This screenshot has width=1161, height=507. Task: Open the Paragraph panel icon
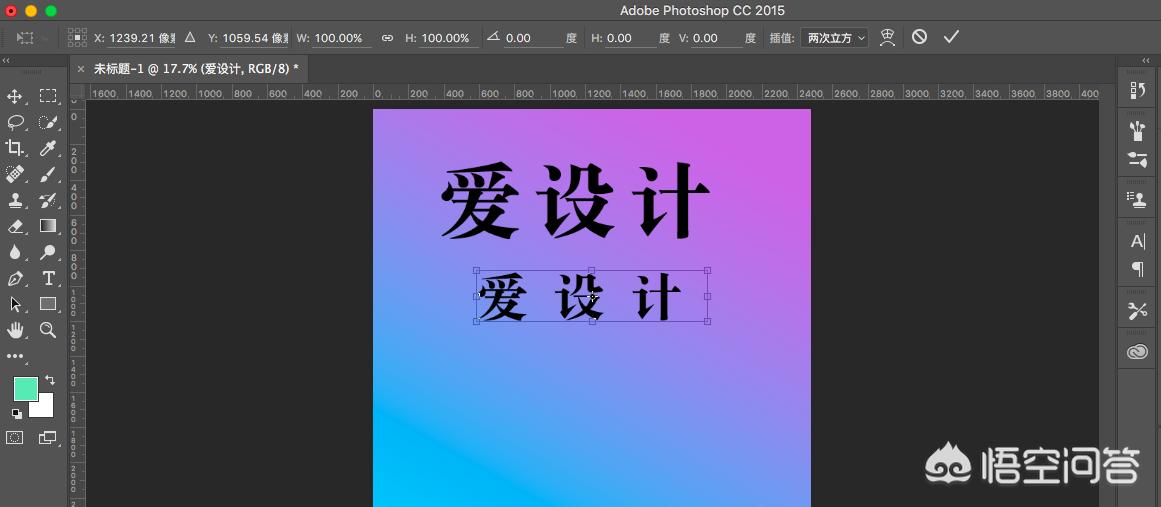1137,269
